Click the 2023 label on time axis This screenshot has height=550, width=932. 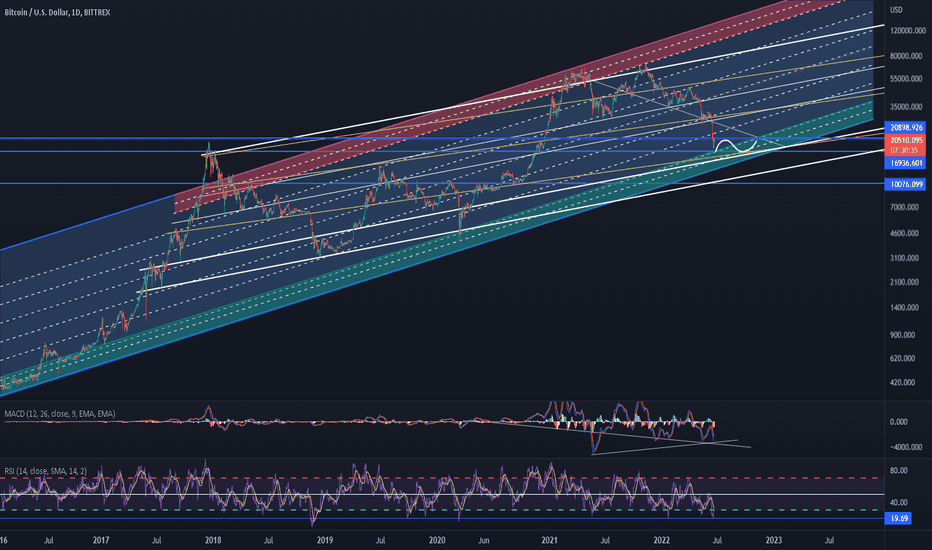(773, 540)
